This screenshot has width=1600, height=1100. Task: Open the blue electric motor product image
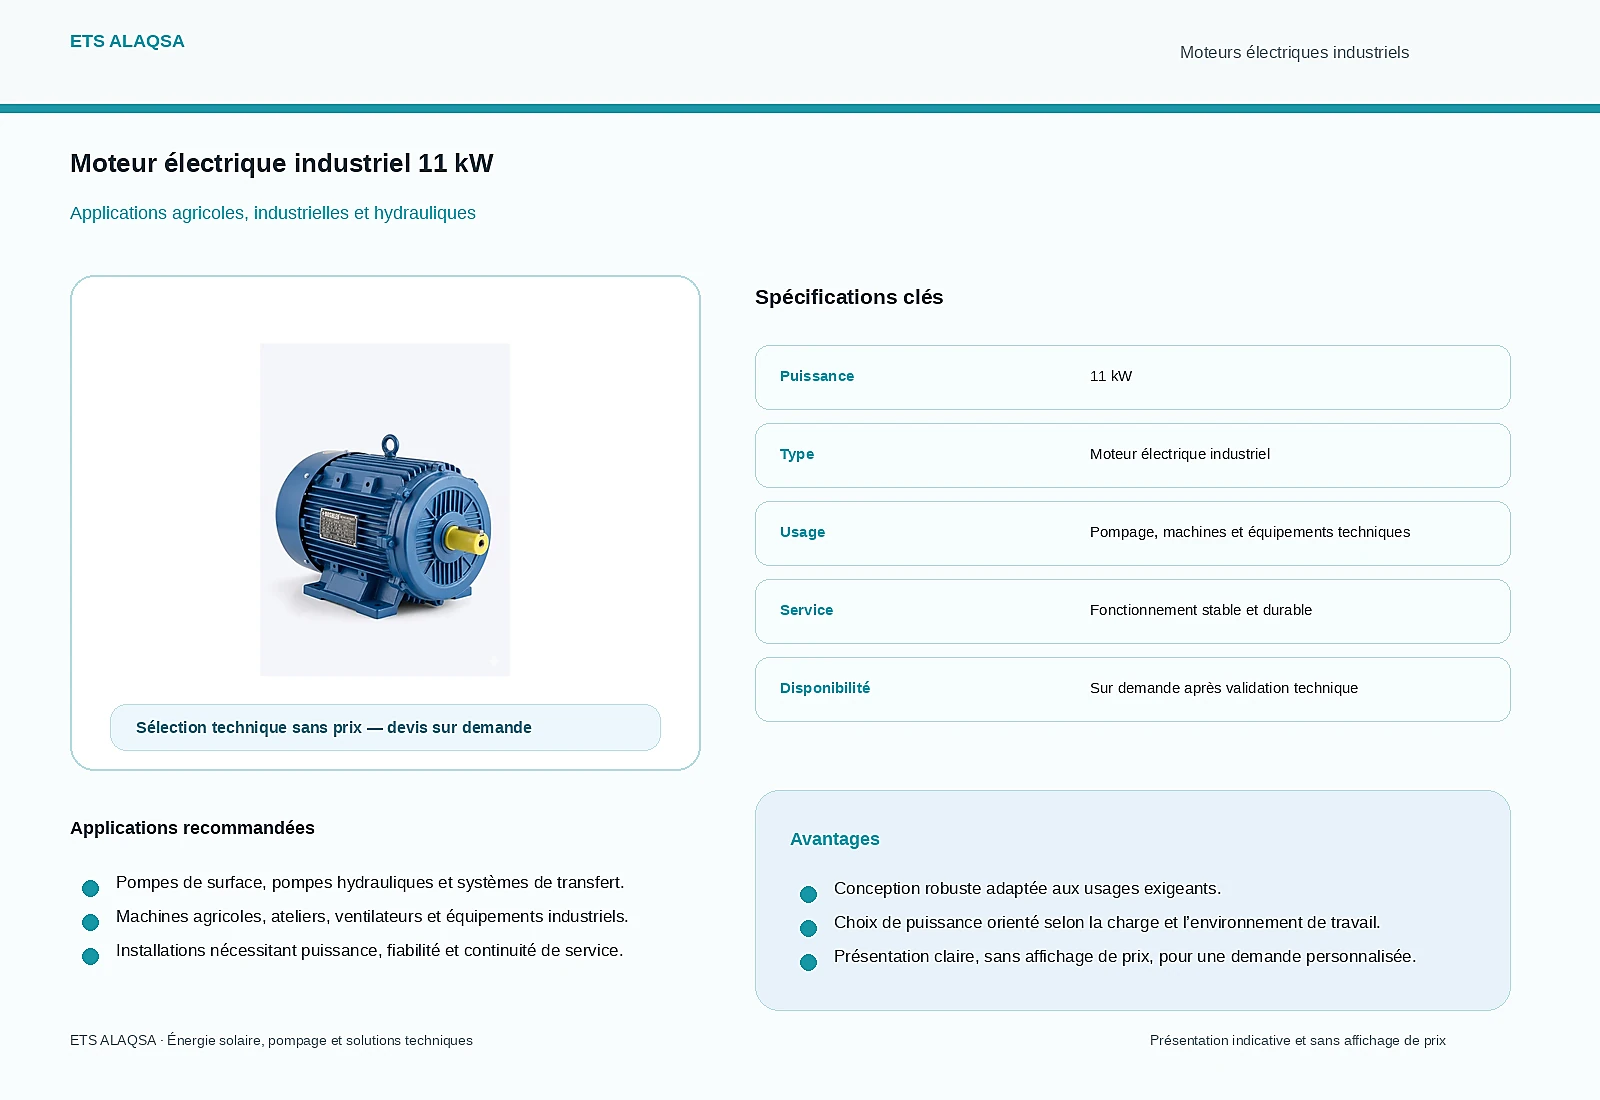click(385, 510)
